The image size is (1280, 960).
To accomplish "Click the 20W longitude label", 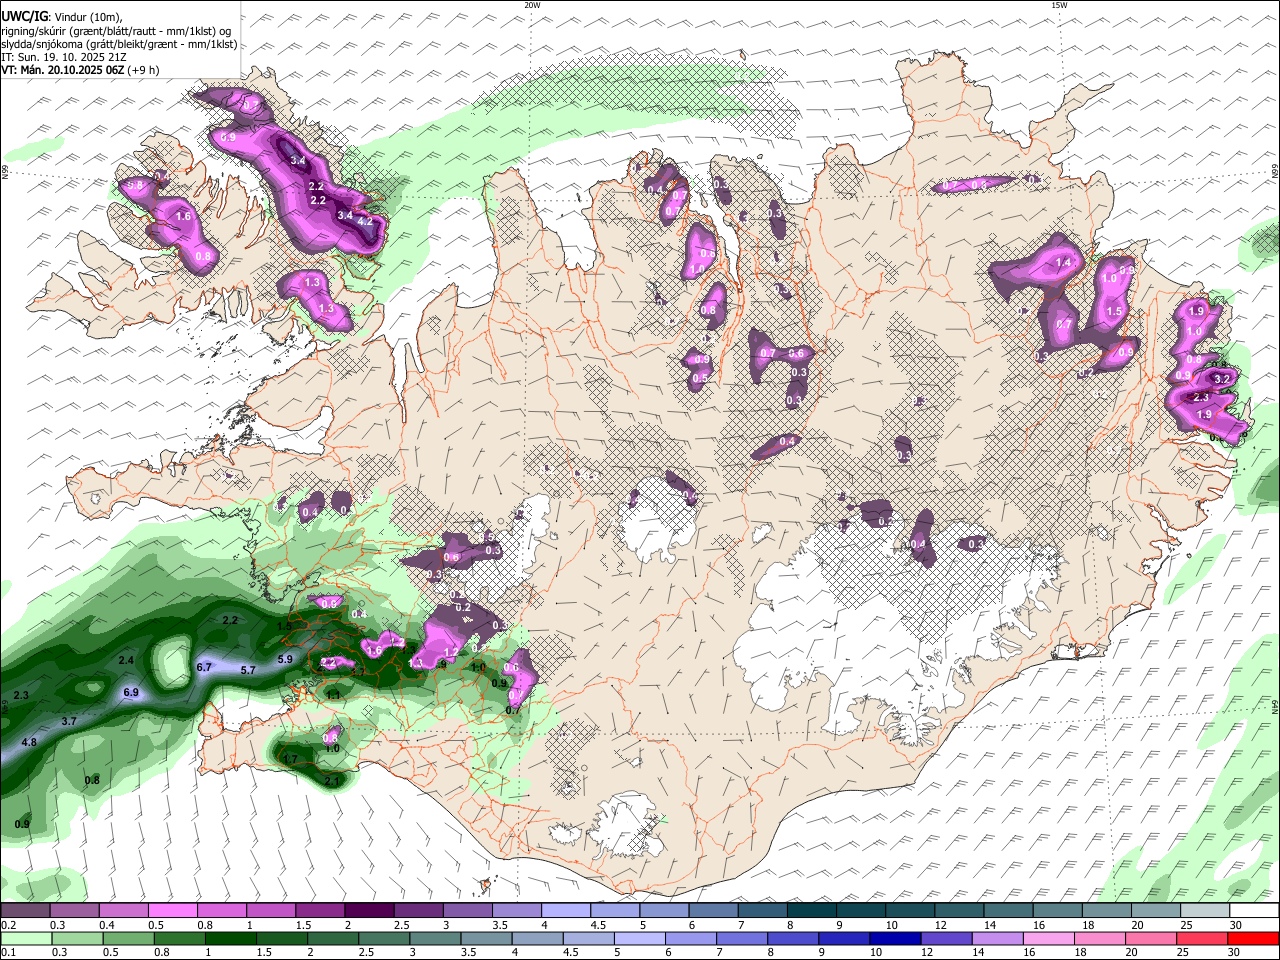I will [x=532, y=5].
